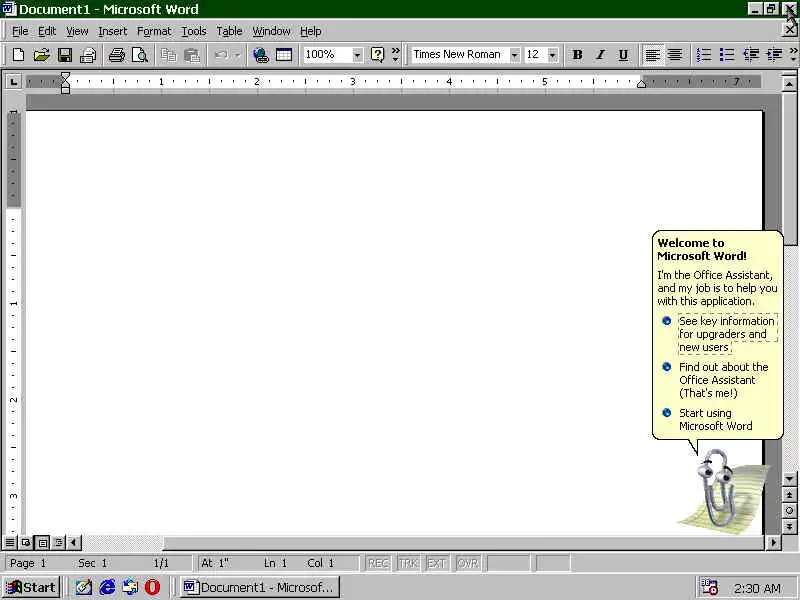Open the Help menu
Image resolution: width=800 pixels, height=600 pixels.
(x=310, y=32)
